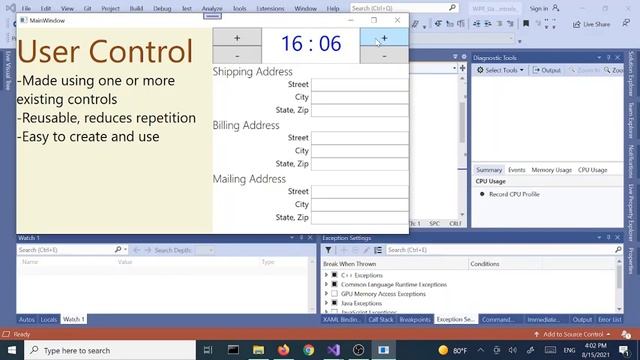
Task: Focus the Shipping Address City field
Action: click(360, 97)
